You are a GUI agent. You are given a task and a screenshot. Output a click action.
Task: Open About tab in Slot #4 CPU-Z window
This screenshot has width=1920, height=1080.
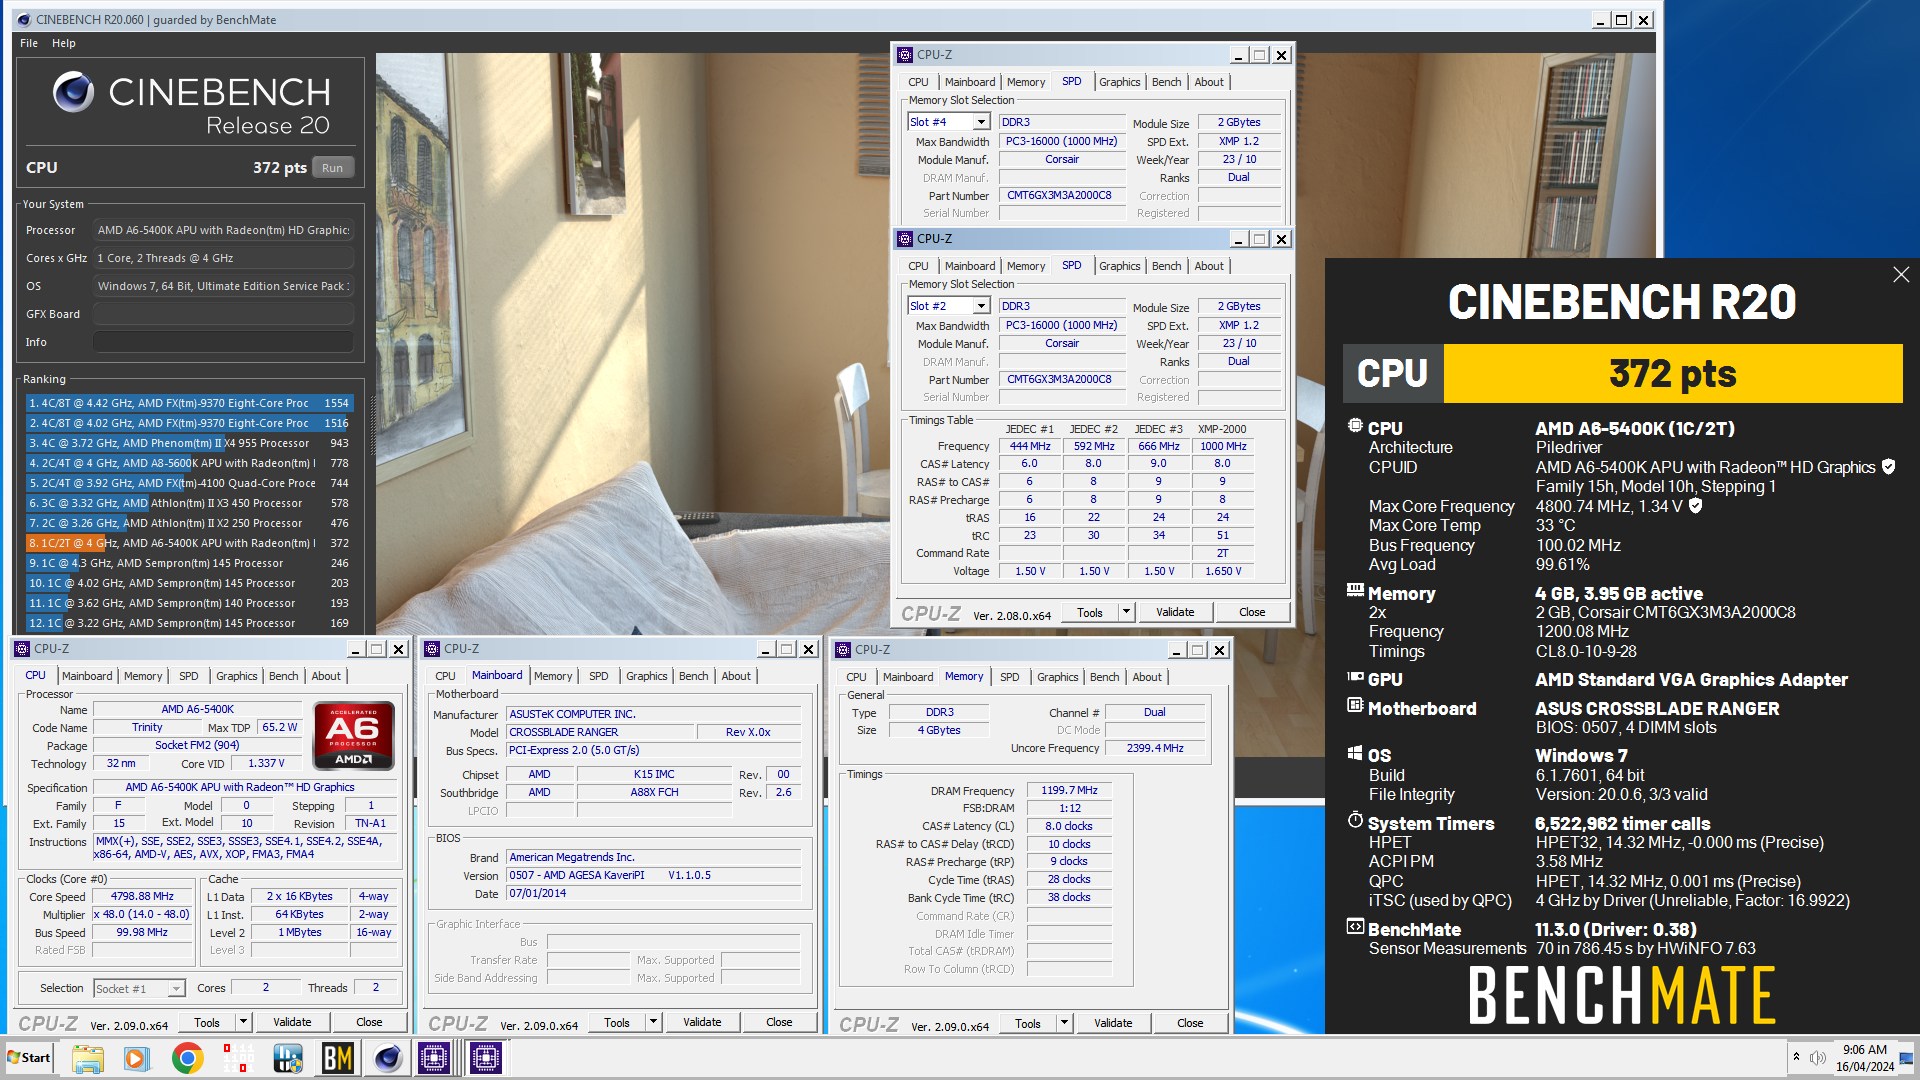[x=1208, y=82]
